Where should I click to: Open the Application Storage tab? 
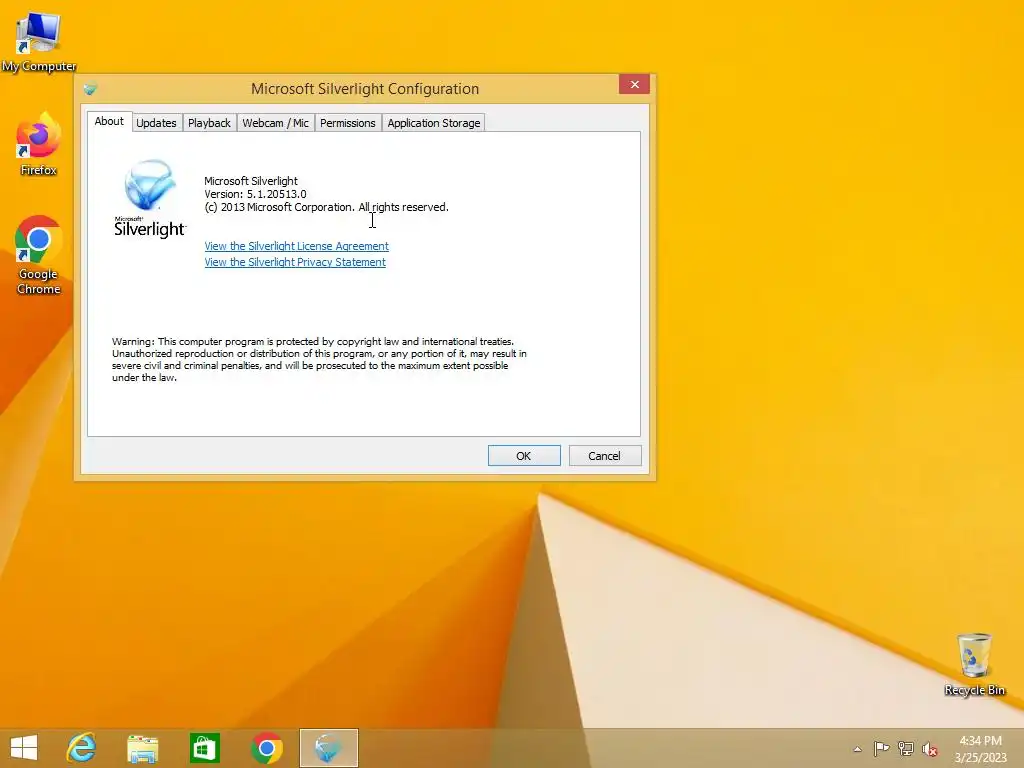[x=434, y=123]
